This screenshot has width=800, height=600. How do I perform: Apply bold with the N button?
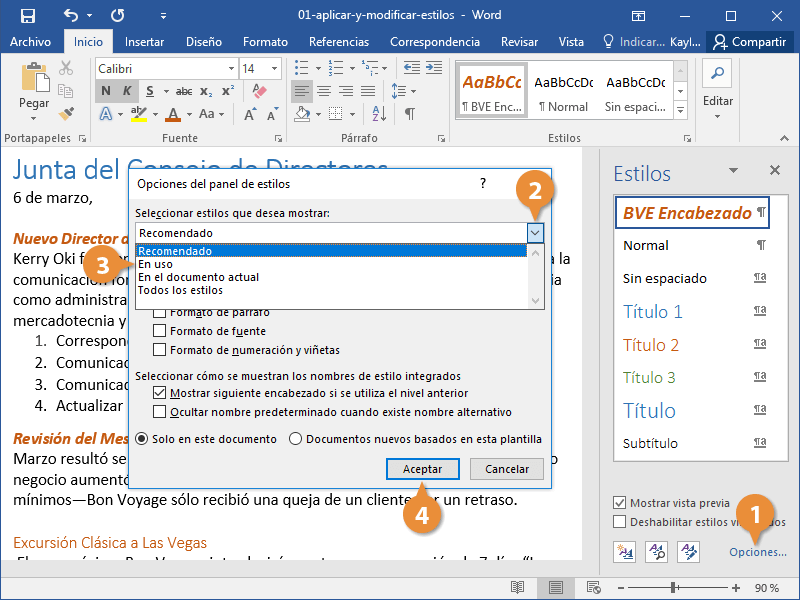click(106, 91)
